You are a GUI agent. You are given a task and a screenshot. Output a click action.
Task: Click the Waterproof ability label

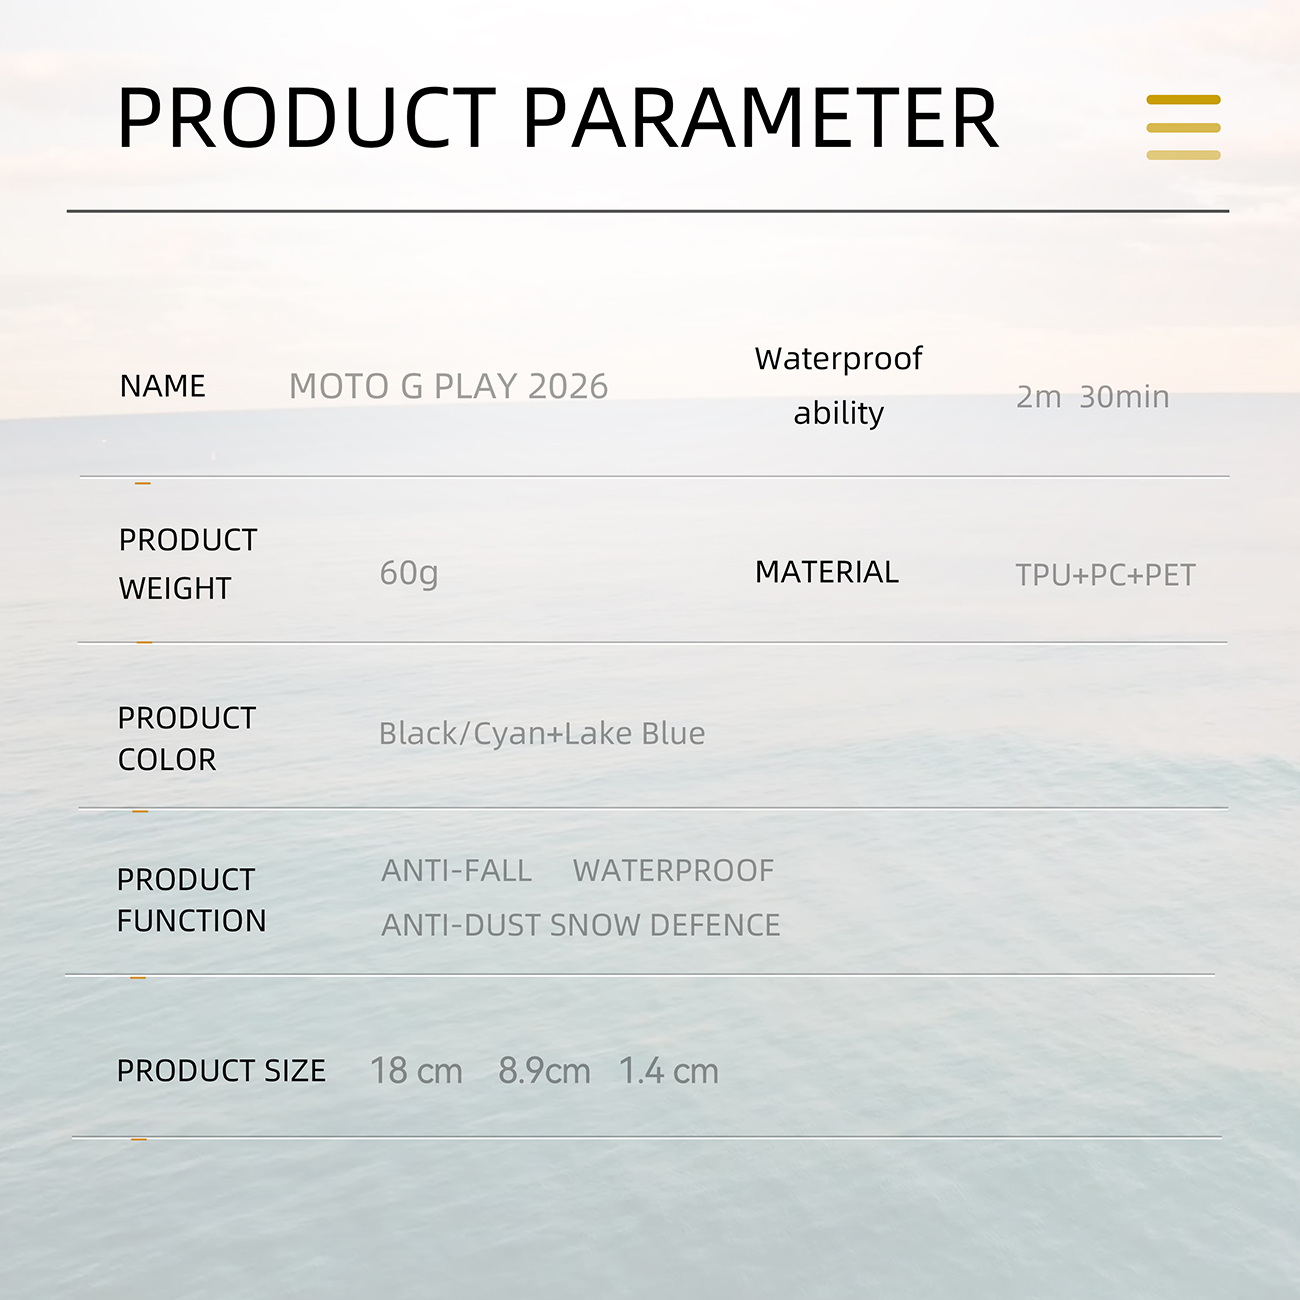838,385
